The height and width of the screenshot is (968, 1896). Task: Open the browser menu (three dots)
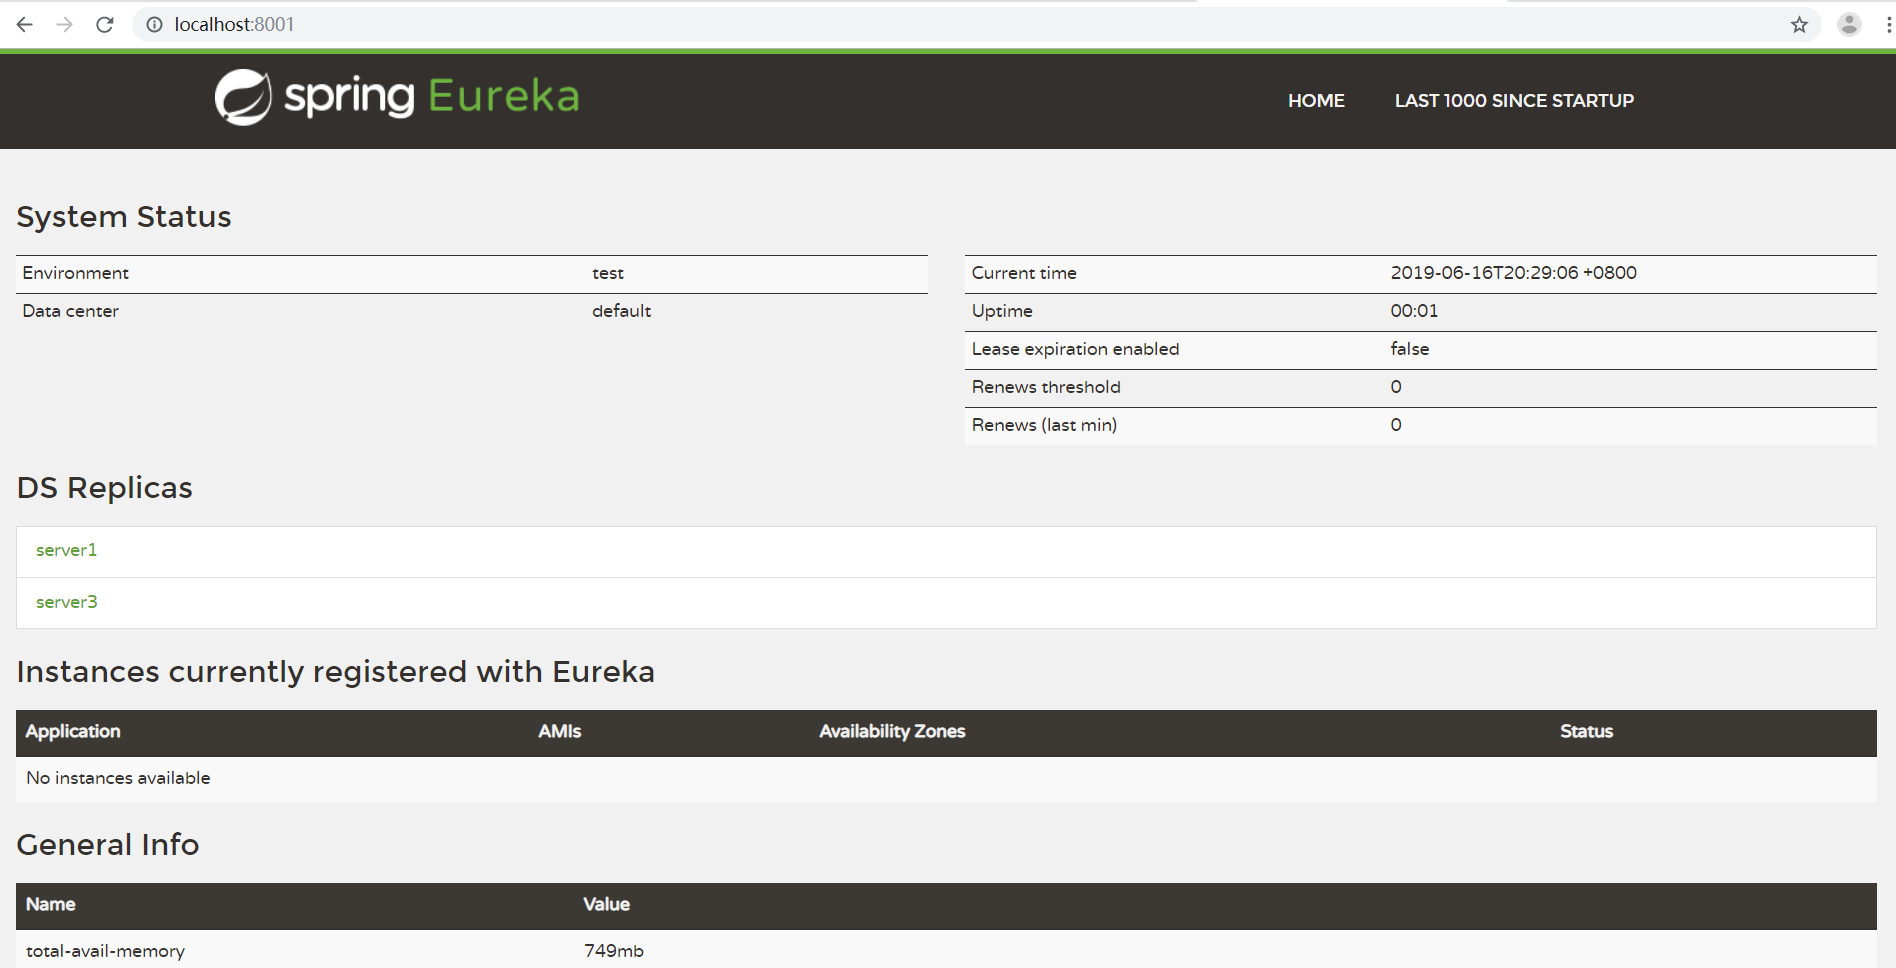(x=1888, y=25)
